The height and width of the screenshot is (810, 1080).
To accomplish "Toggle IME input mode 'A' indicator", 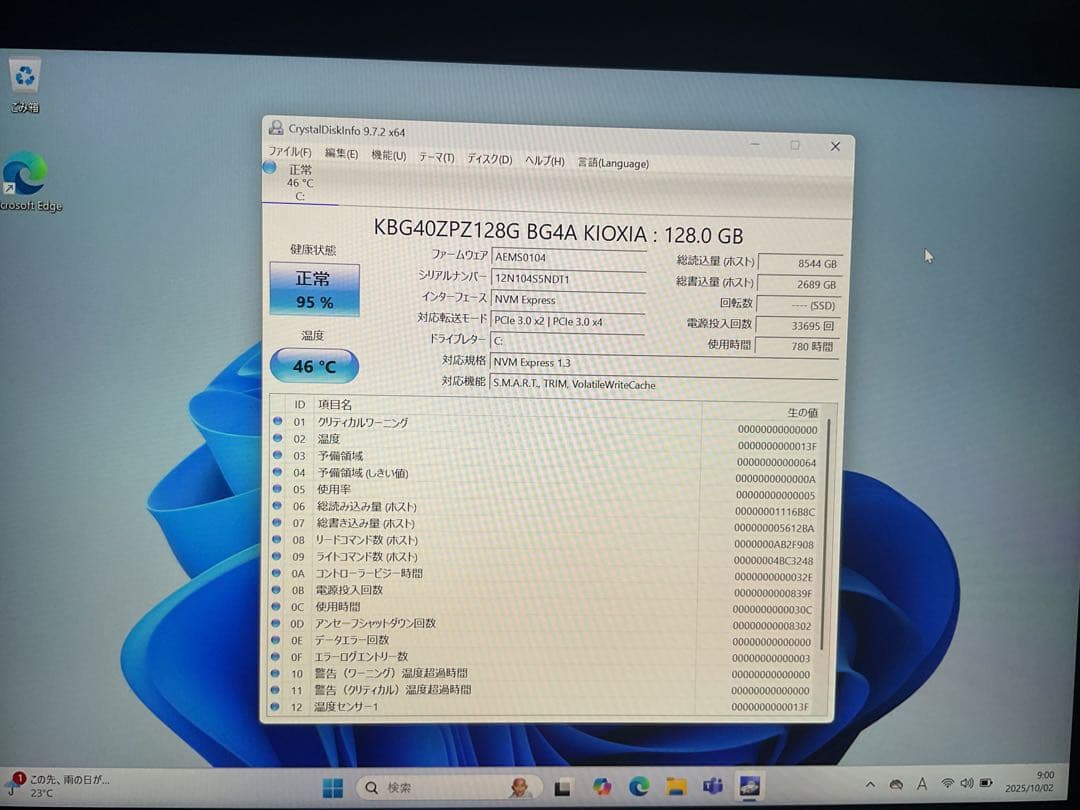I will [922, 784].
